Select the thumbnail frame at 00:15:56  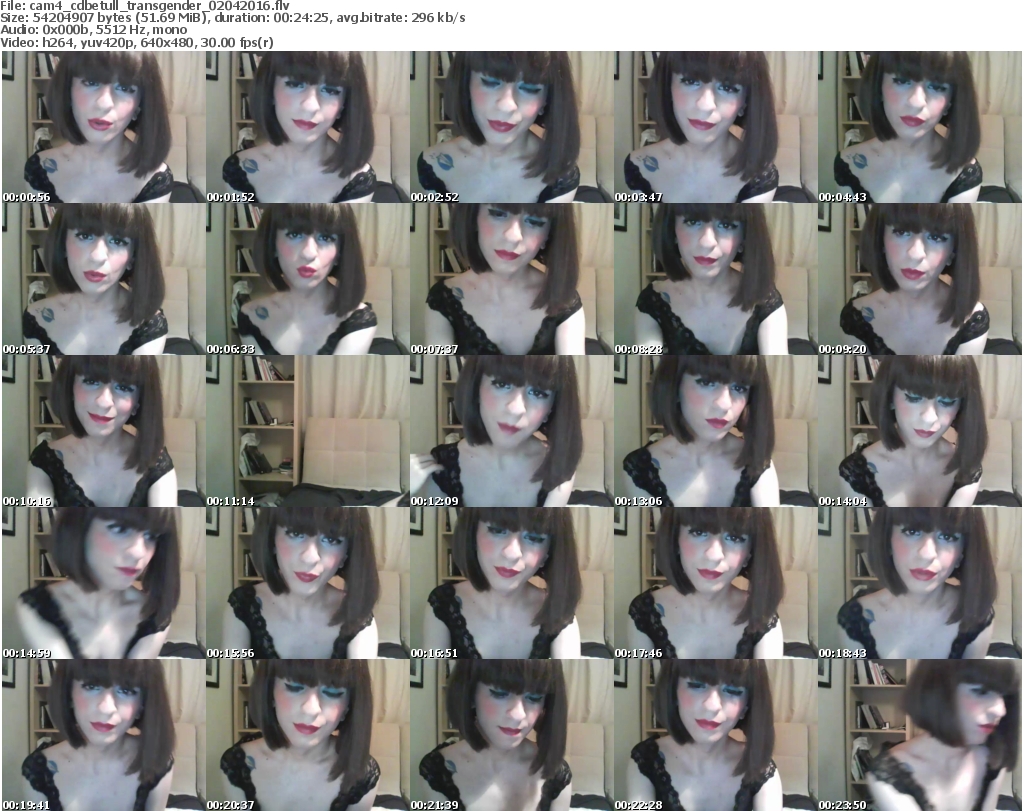pos(308,583)
